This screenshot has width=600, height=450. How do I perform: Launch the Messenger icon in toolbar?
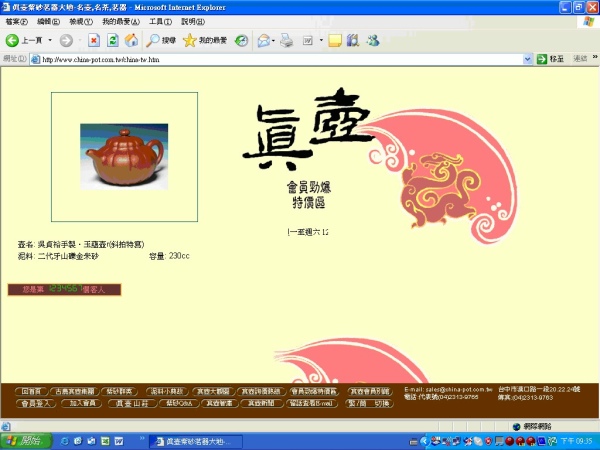[373, 40]
